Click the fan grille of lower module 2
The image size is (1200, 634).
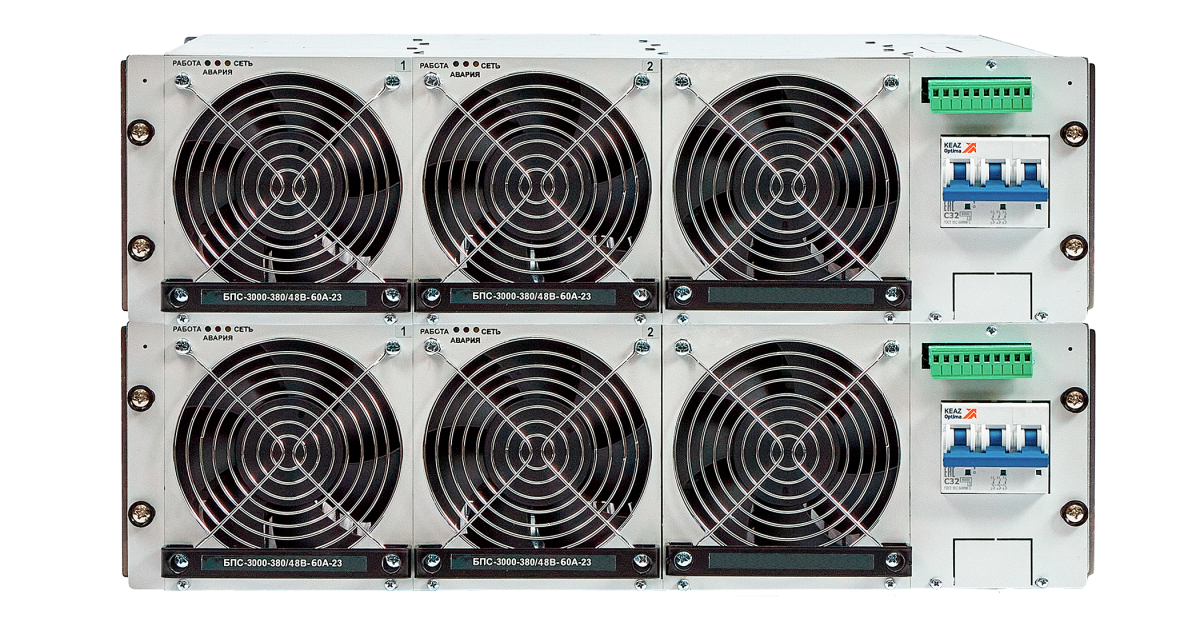536,448
